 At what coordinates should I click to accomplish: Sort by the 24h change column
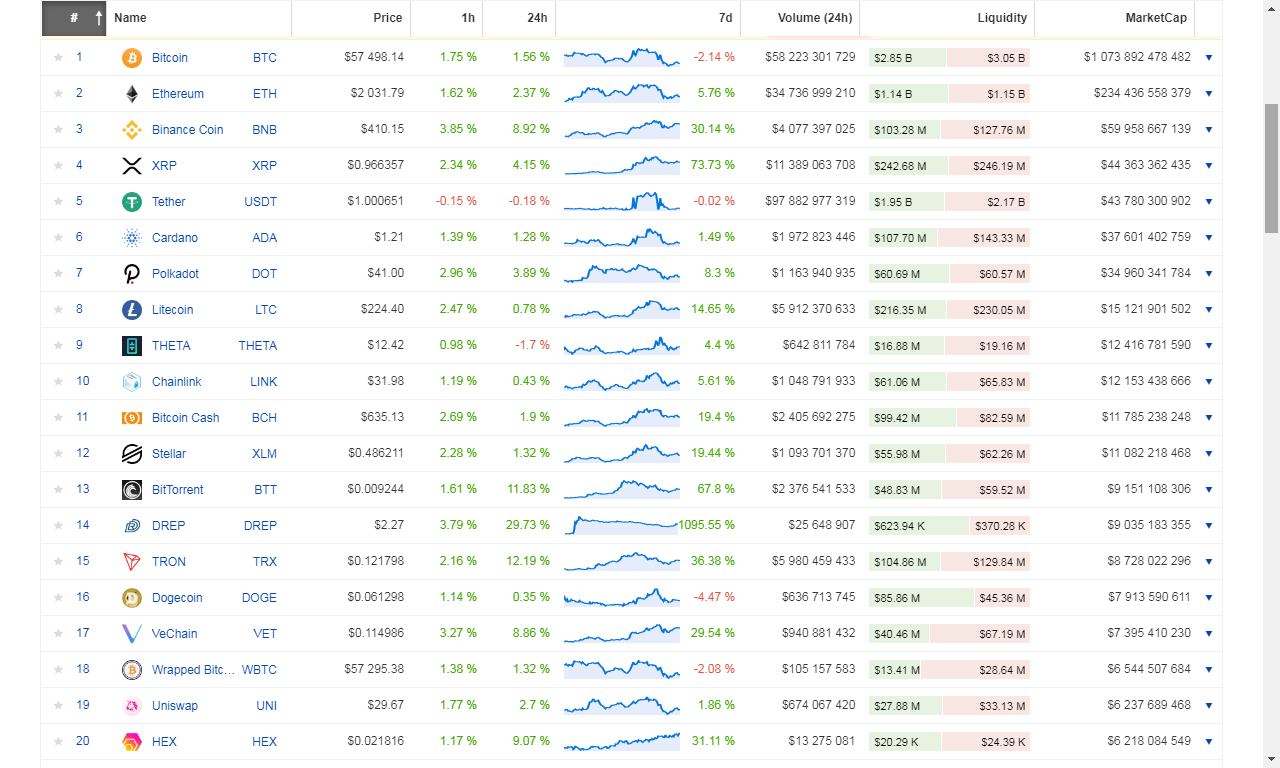pos(519,18)
